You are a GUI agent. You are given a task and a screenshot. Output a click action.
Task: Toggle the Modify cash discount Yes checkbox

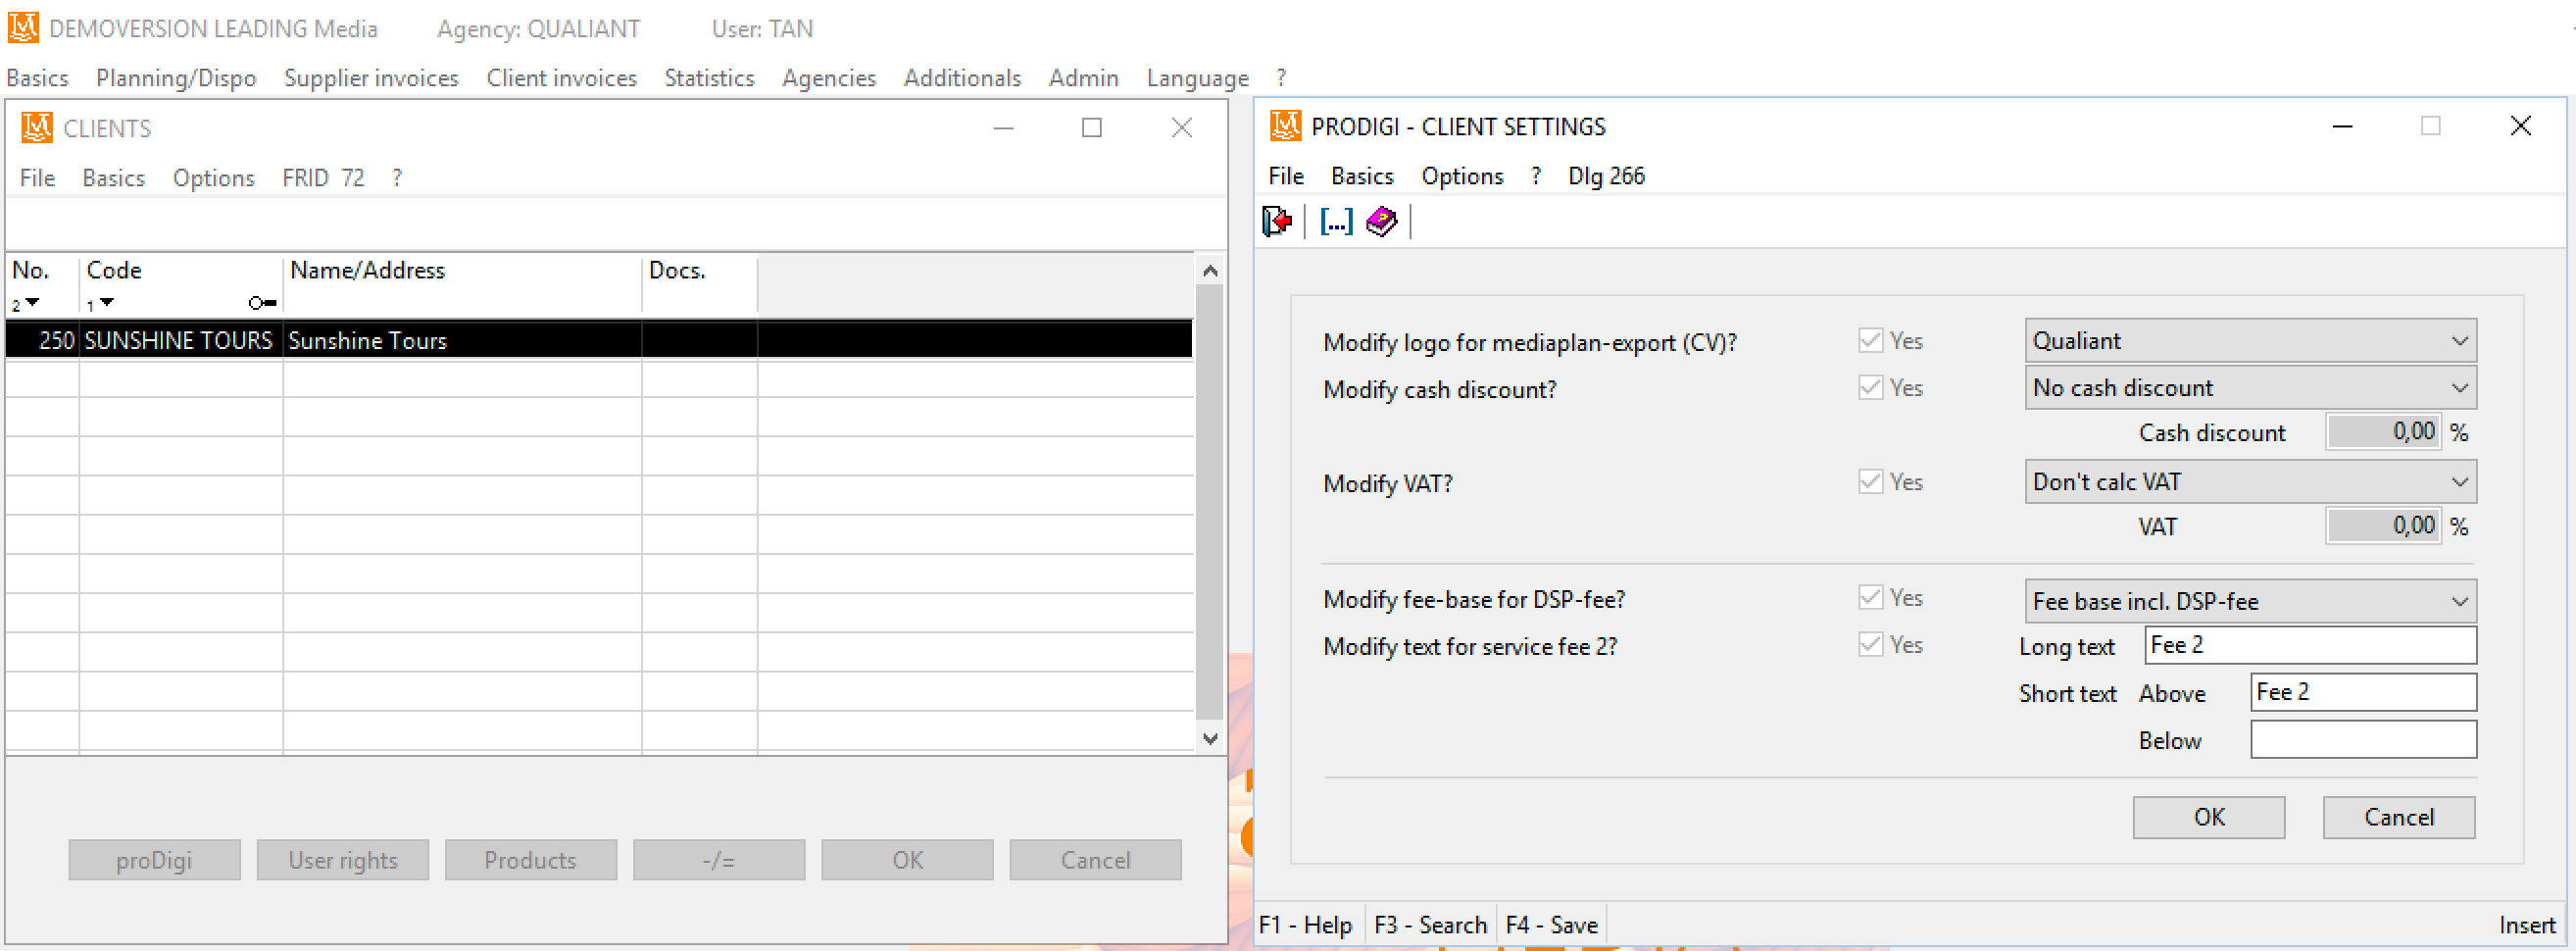(1870, 388)
